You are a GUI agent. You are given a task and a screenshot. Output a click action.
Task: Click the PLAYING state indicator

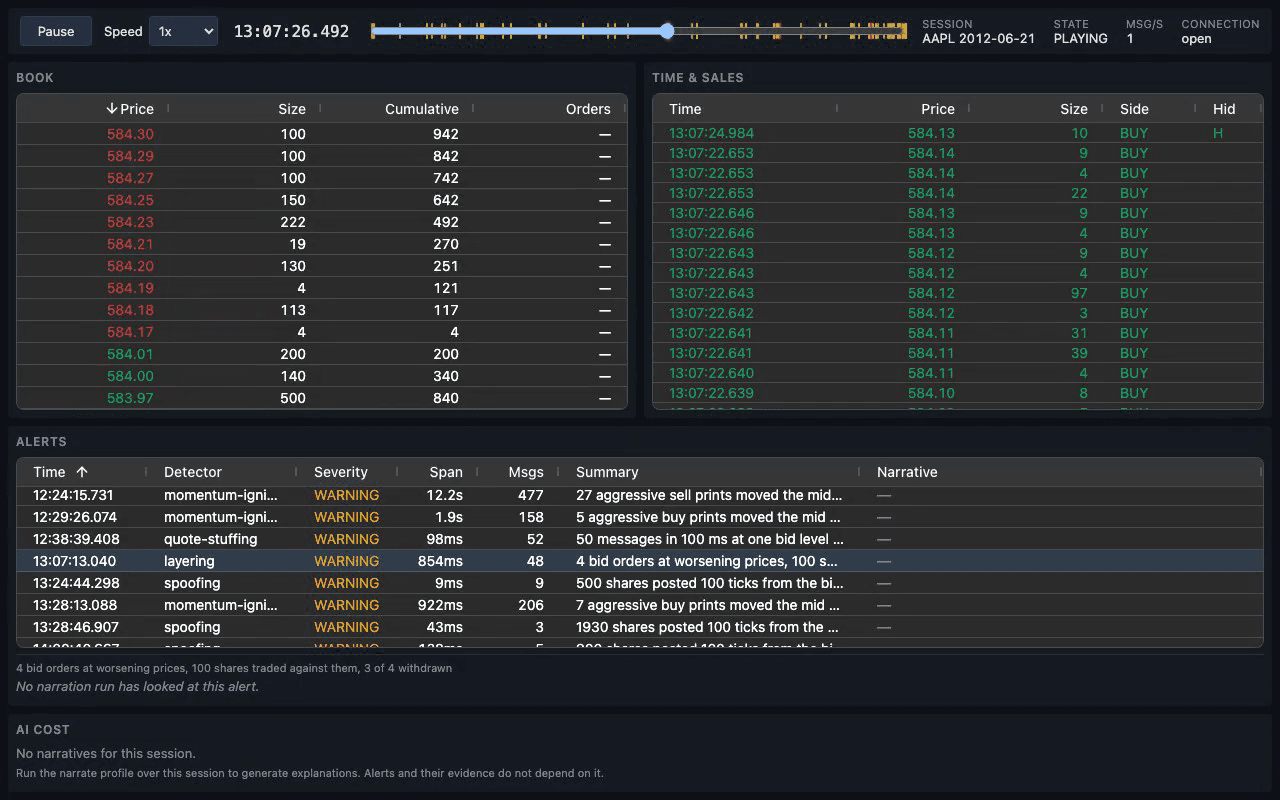coord(1080,39)
